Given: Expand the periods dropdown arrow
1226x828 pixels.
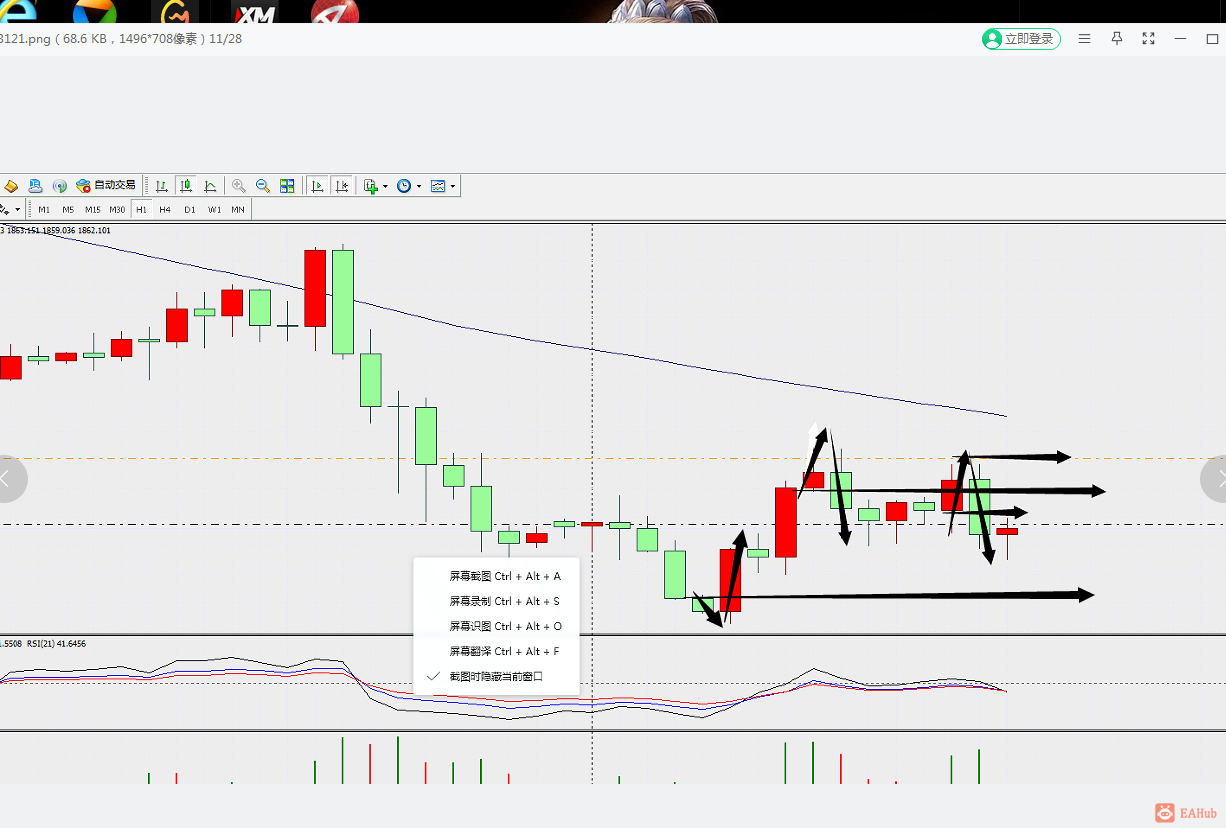Looking at the screenshot, I should [419, 187].
